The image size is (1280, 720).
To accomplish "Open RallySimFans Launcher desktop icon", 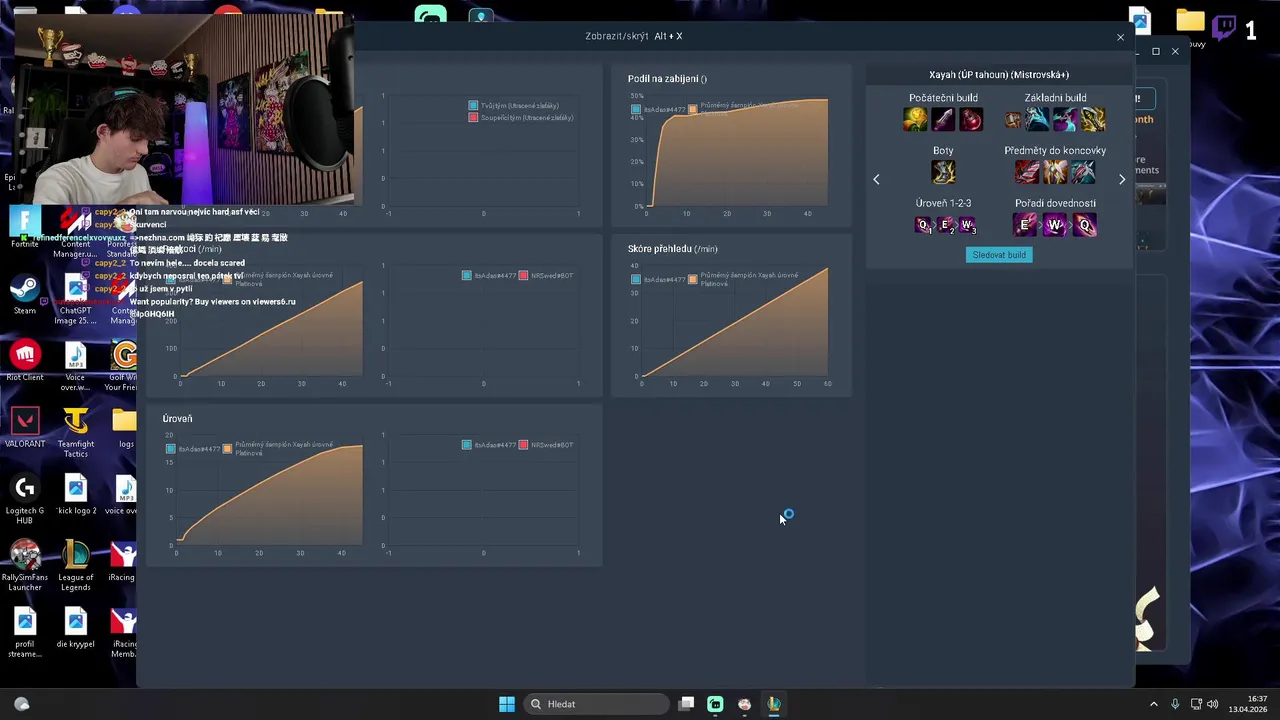I will tap(24, 566).
